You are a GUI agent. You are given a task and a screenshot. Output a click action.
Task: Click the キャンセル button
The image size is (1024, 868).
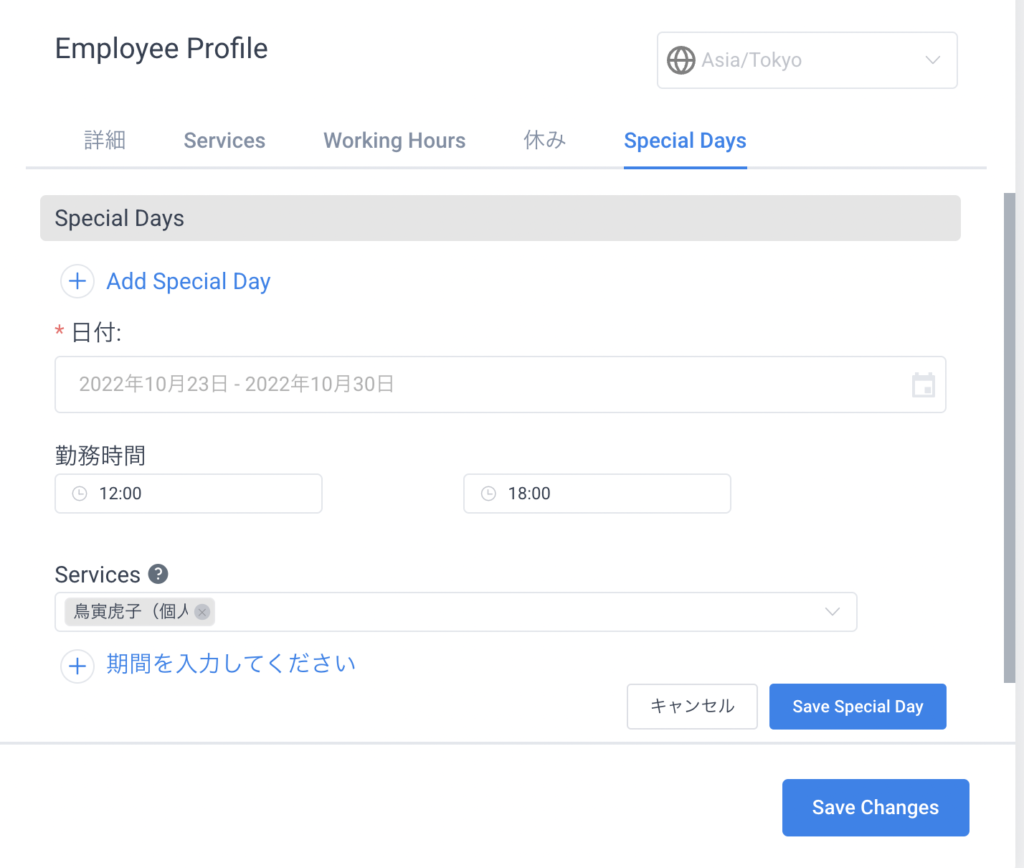point(692,707)
